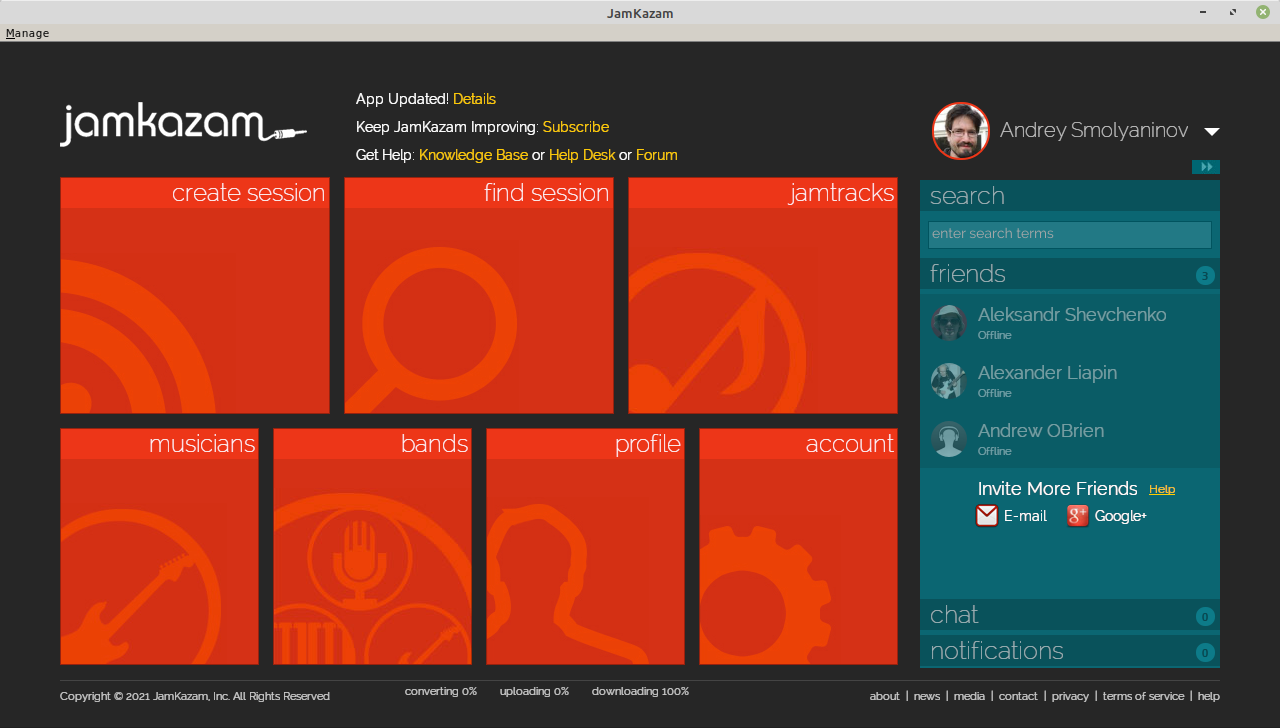Click the help footer link

[x=1208, y=696]
